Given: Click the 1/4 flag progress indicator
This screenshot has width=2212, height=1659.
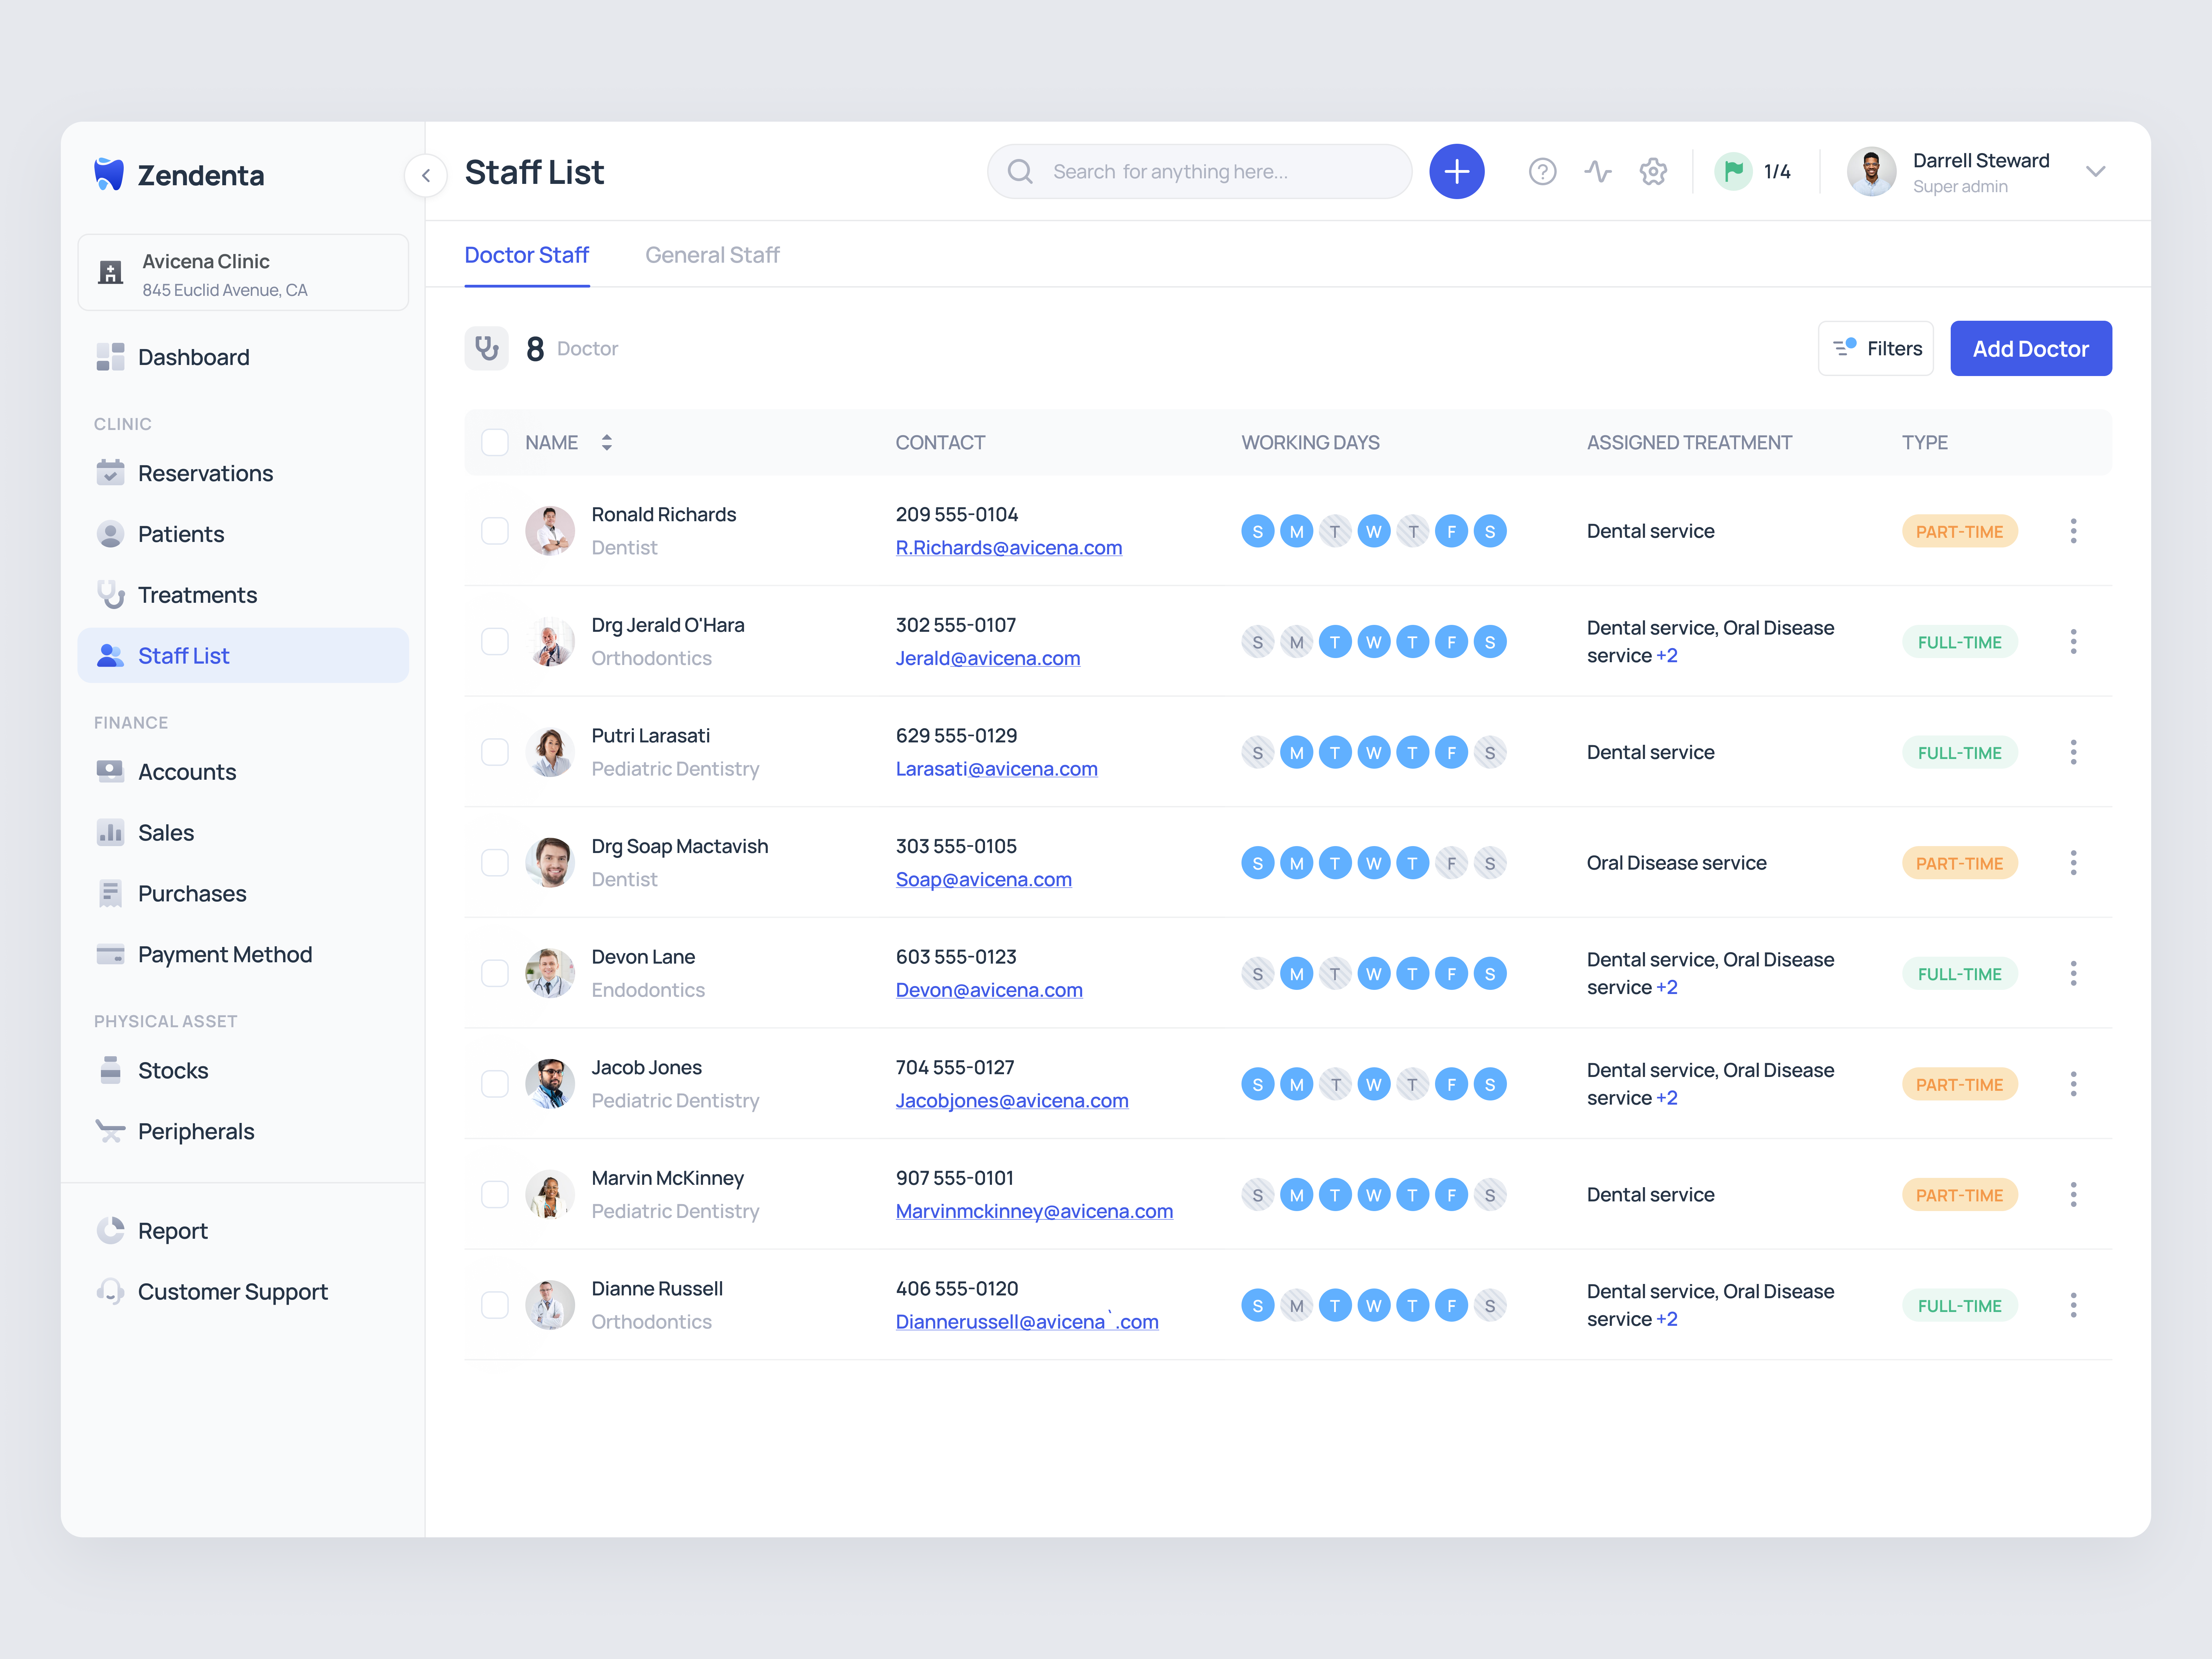Looking at the screenshot, I should [1755, 171].
